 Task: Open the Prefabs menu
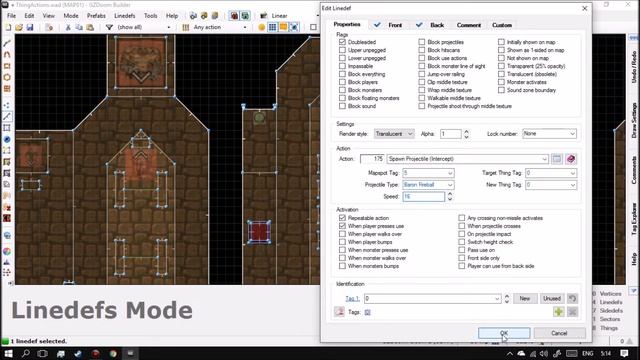click(96, 16)
